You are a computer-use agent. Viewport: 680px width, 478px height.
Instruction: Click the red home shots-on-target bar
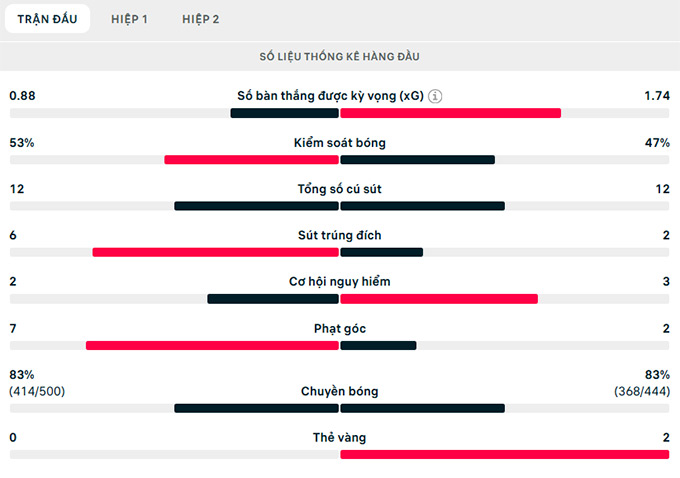coord(215,252)
